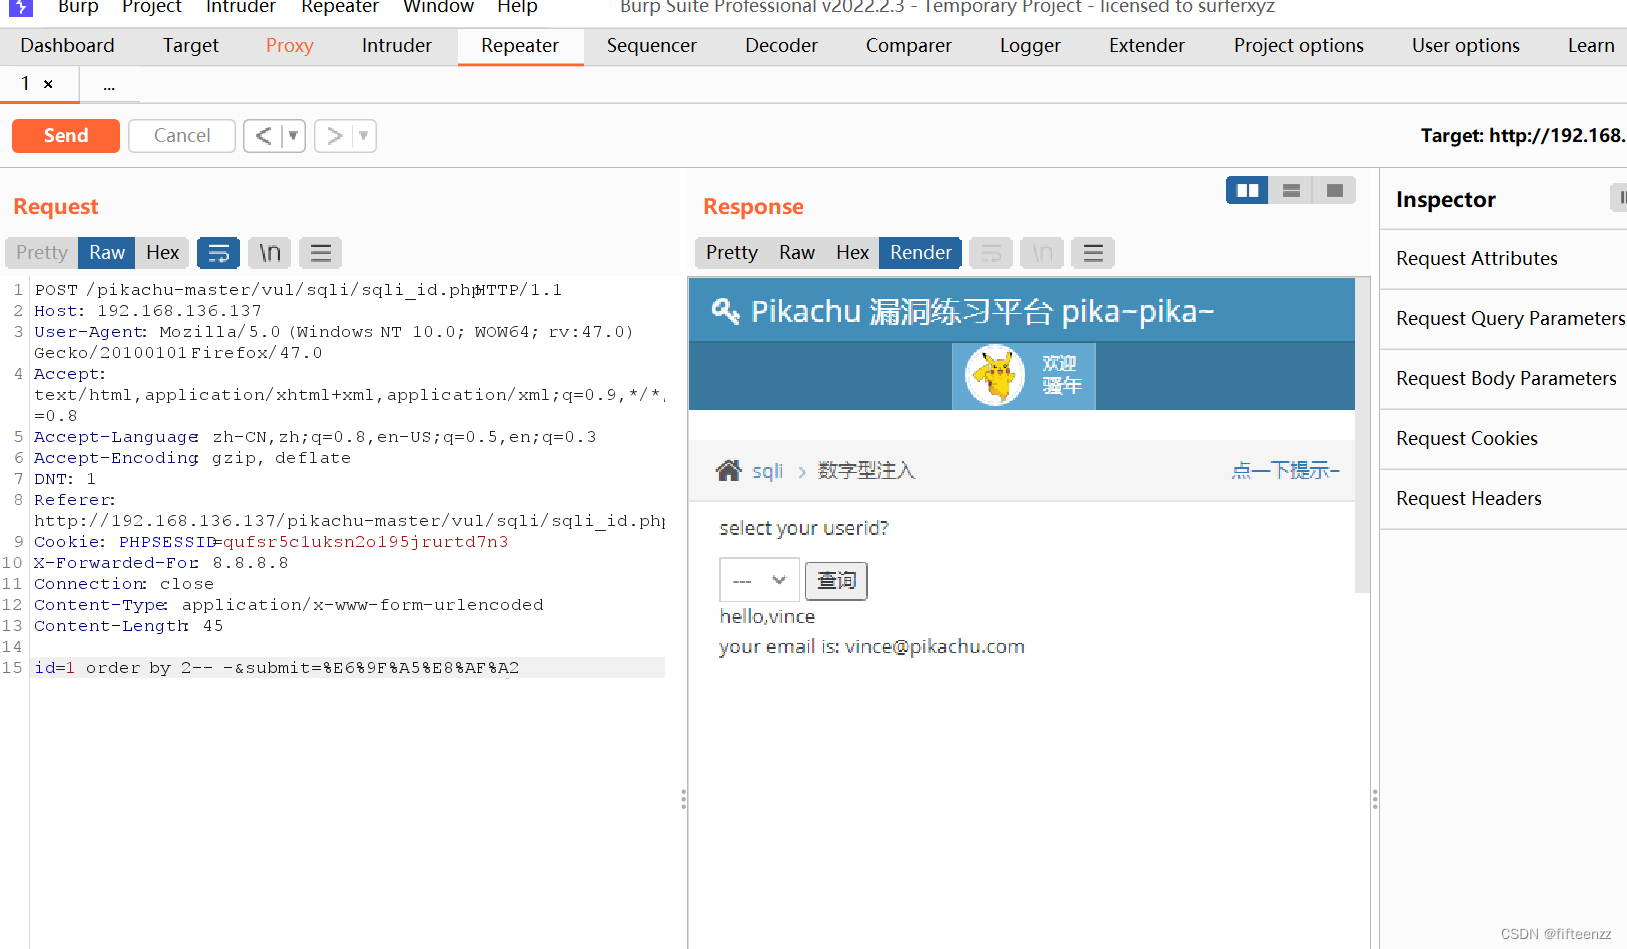Open backward history dropdown arrow
This screenshot has width=1627, height=949.
(x=293, y=136)
